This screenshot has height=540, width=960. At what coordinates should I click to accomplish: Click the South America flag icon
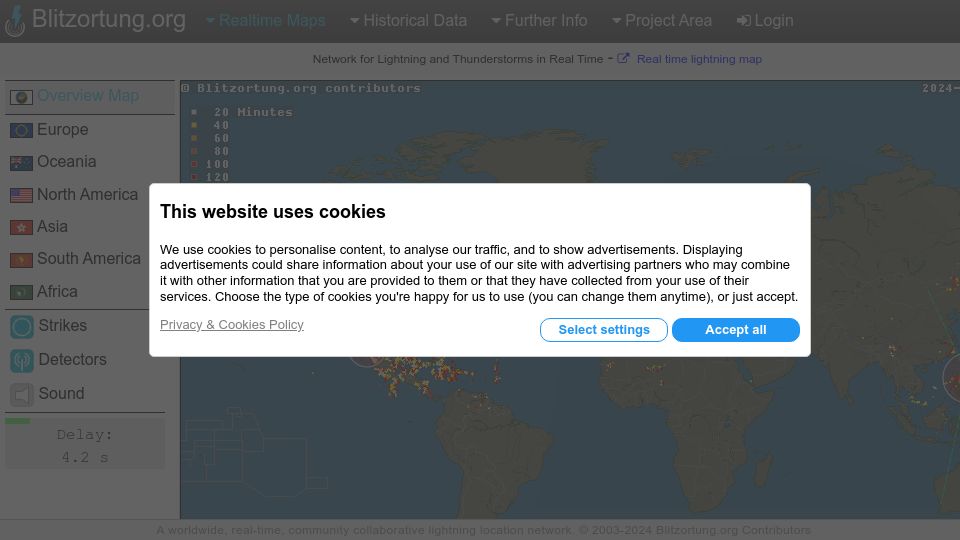[21, 260]
